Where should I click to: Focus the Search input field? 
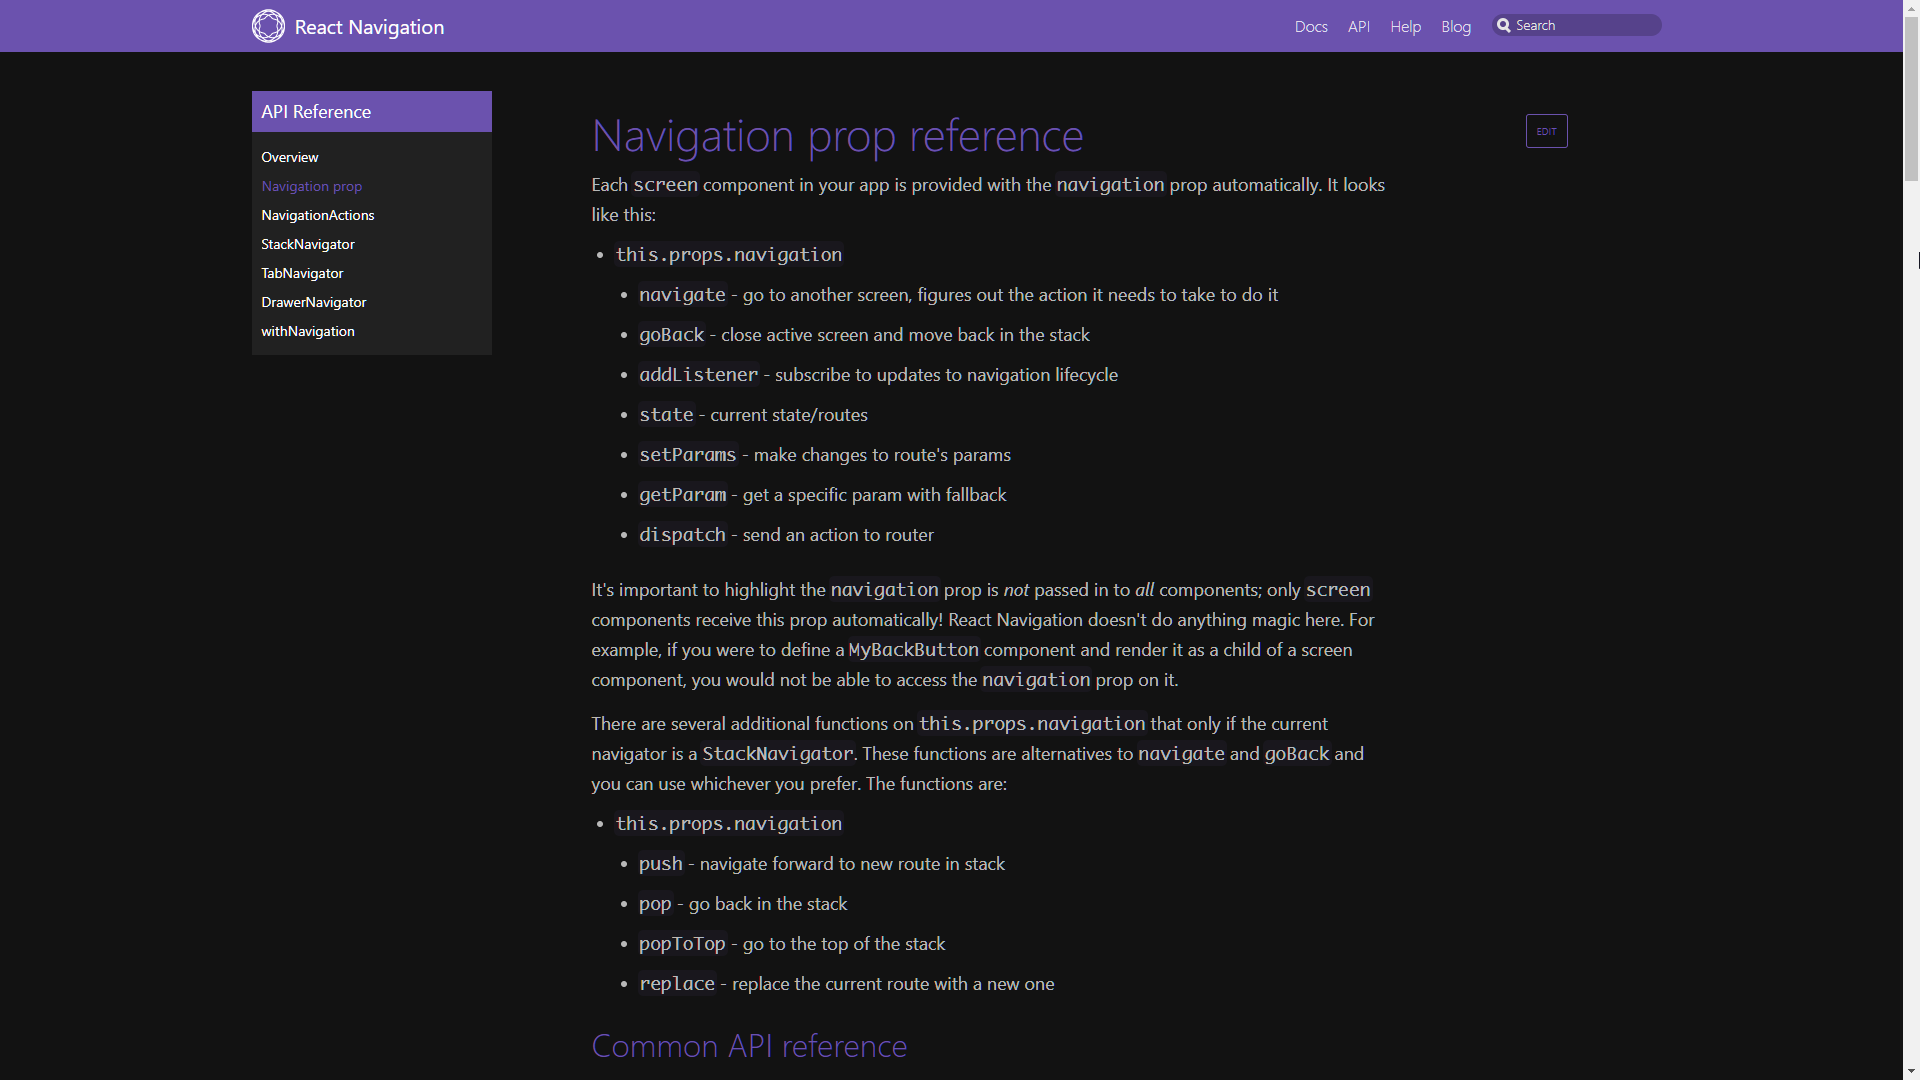coord(1577,25)
